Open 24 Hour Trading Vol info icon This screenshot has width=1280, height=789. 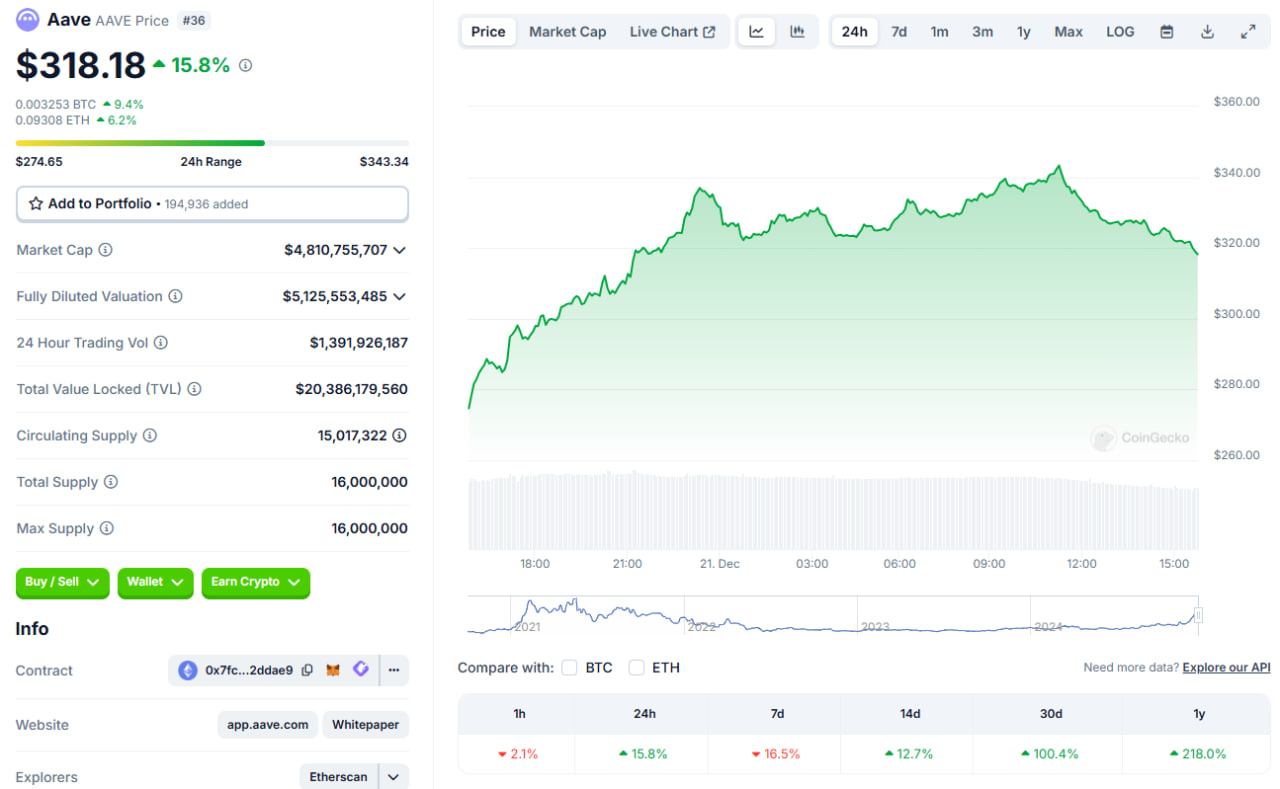[x=161, y=343]
